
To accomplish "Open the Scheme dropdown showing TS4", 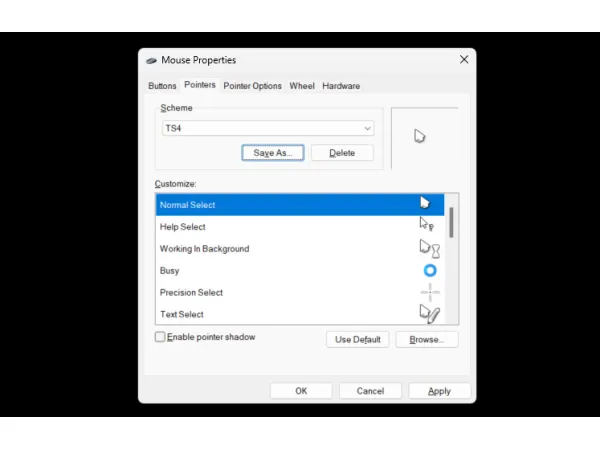I will point(268,128).
